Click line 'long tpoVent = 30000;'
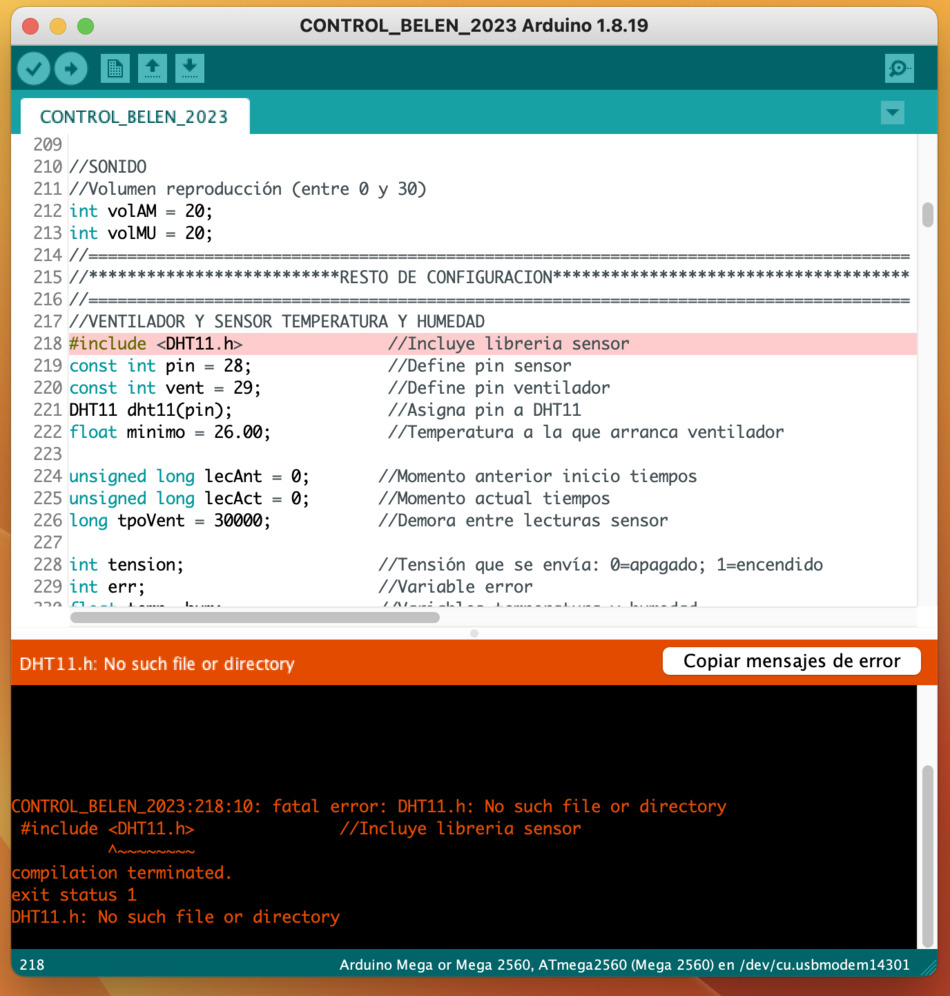The image size is (950, 996). pyautogui.click(x=170, y=521)
